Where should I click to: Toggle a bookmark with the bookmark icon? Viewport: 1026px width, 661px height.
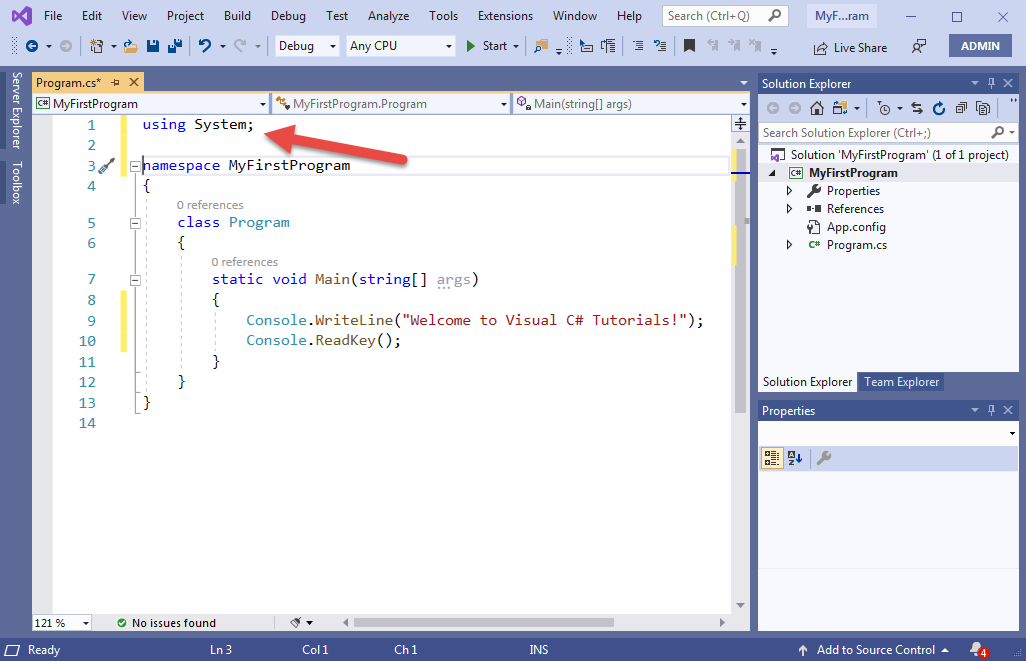[x=689, y=46]
